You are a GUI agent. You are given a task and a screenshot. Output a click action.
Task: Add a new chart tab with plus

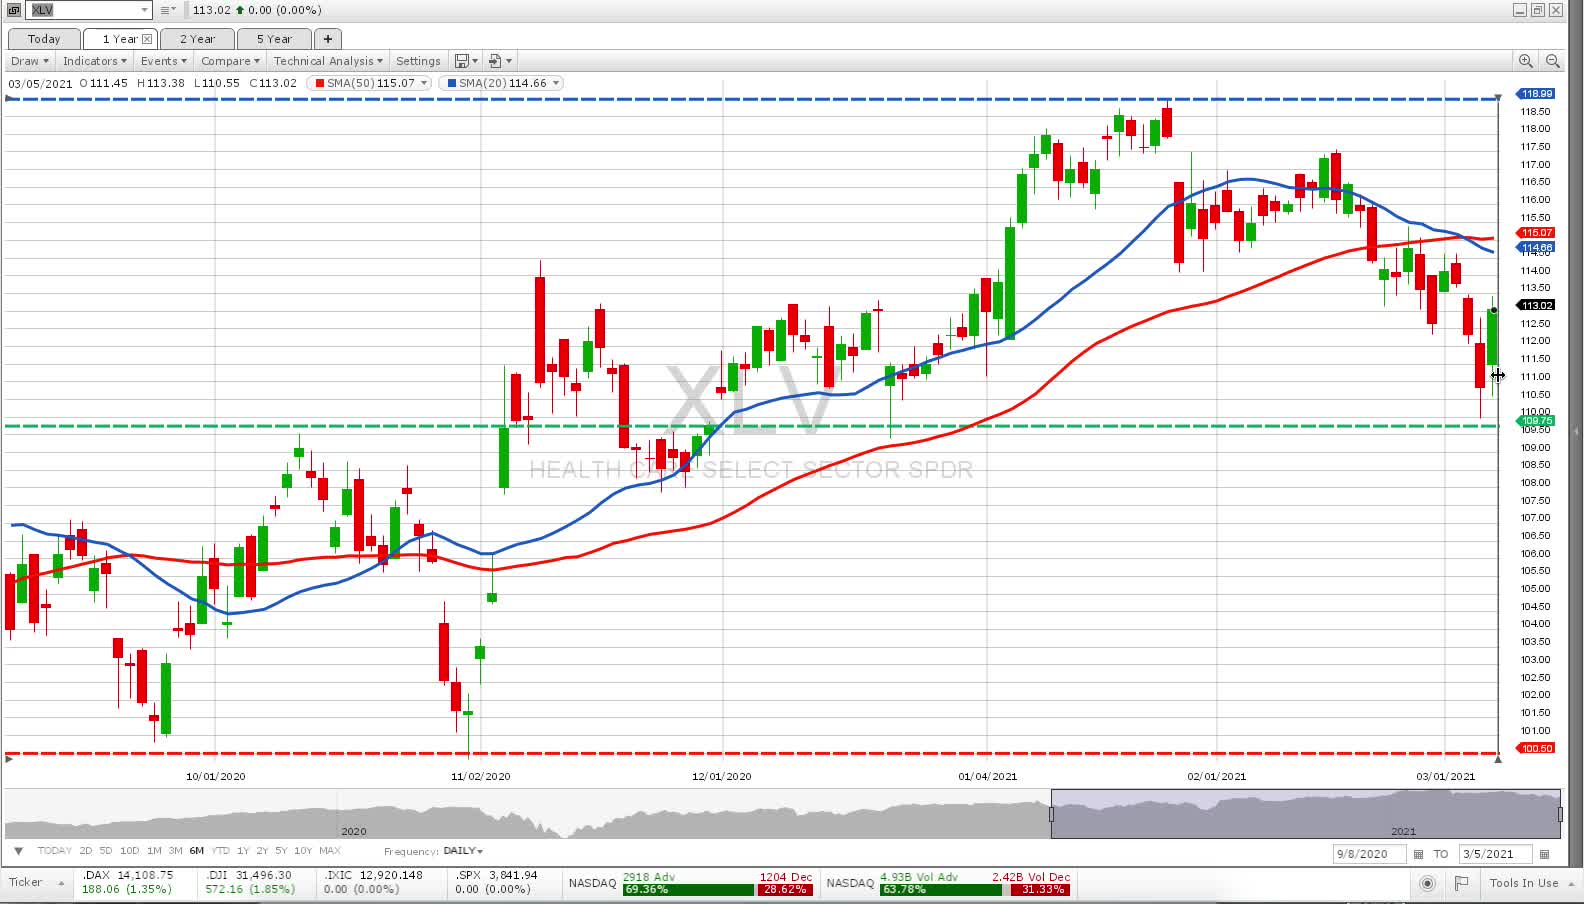pos(327,39)
